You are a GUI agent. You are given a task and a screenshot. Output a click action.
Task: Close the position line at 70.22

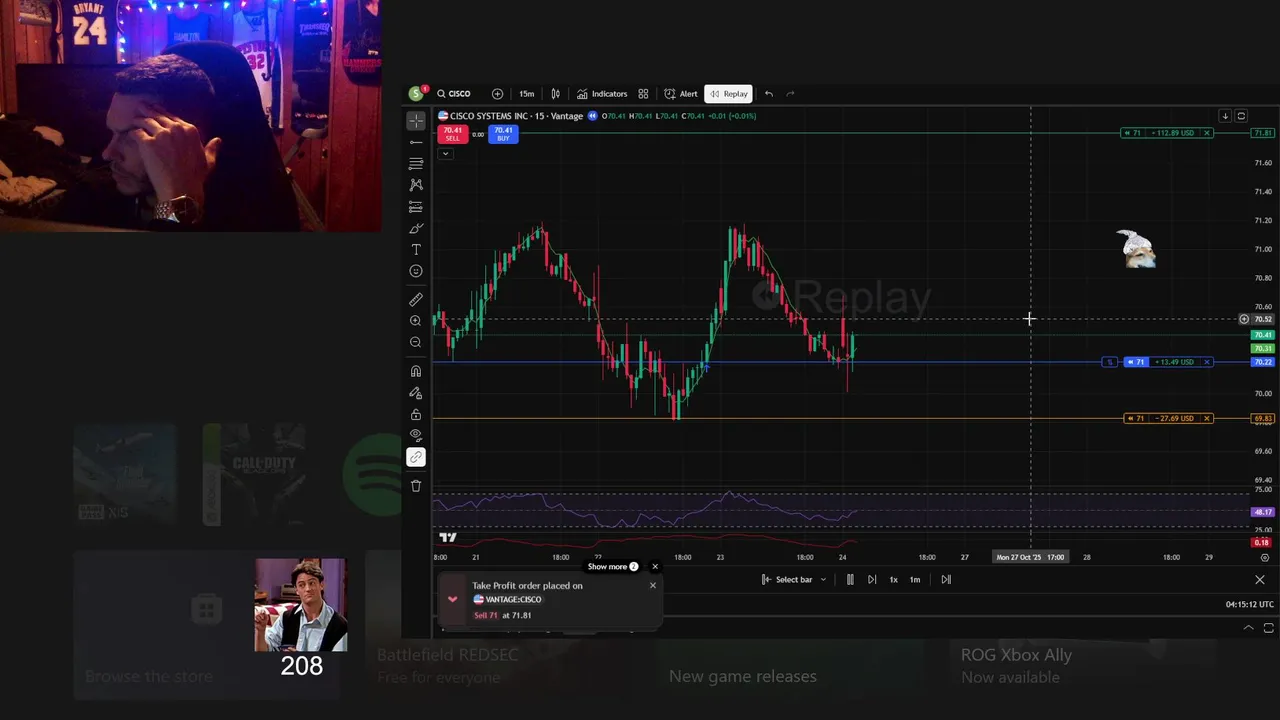[x=1207, y=362]
